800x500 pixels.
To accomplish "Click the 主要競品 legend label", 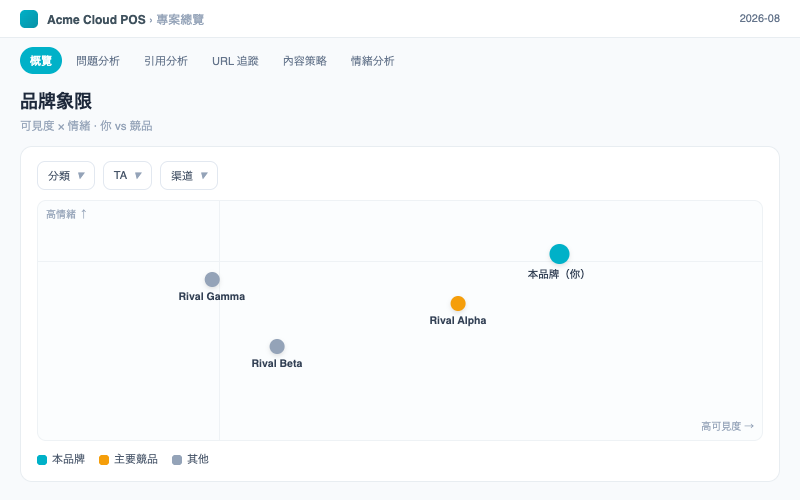I will click(136, 459).
